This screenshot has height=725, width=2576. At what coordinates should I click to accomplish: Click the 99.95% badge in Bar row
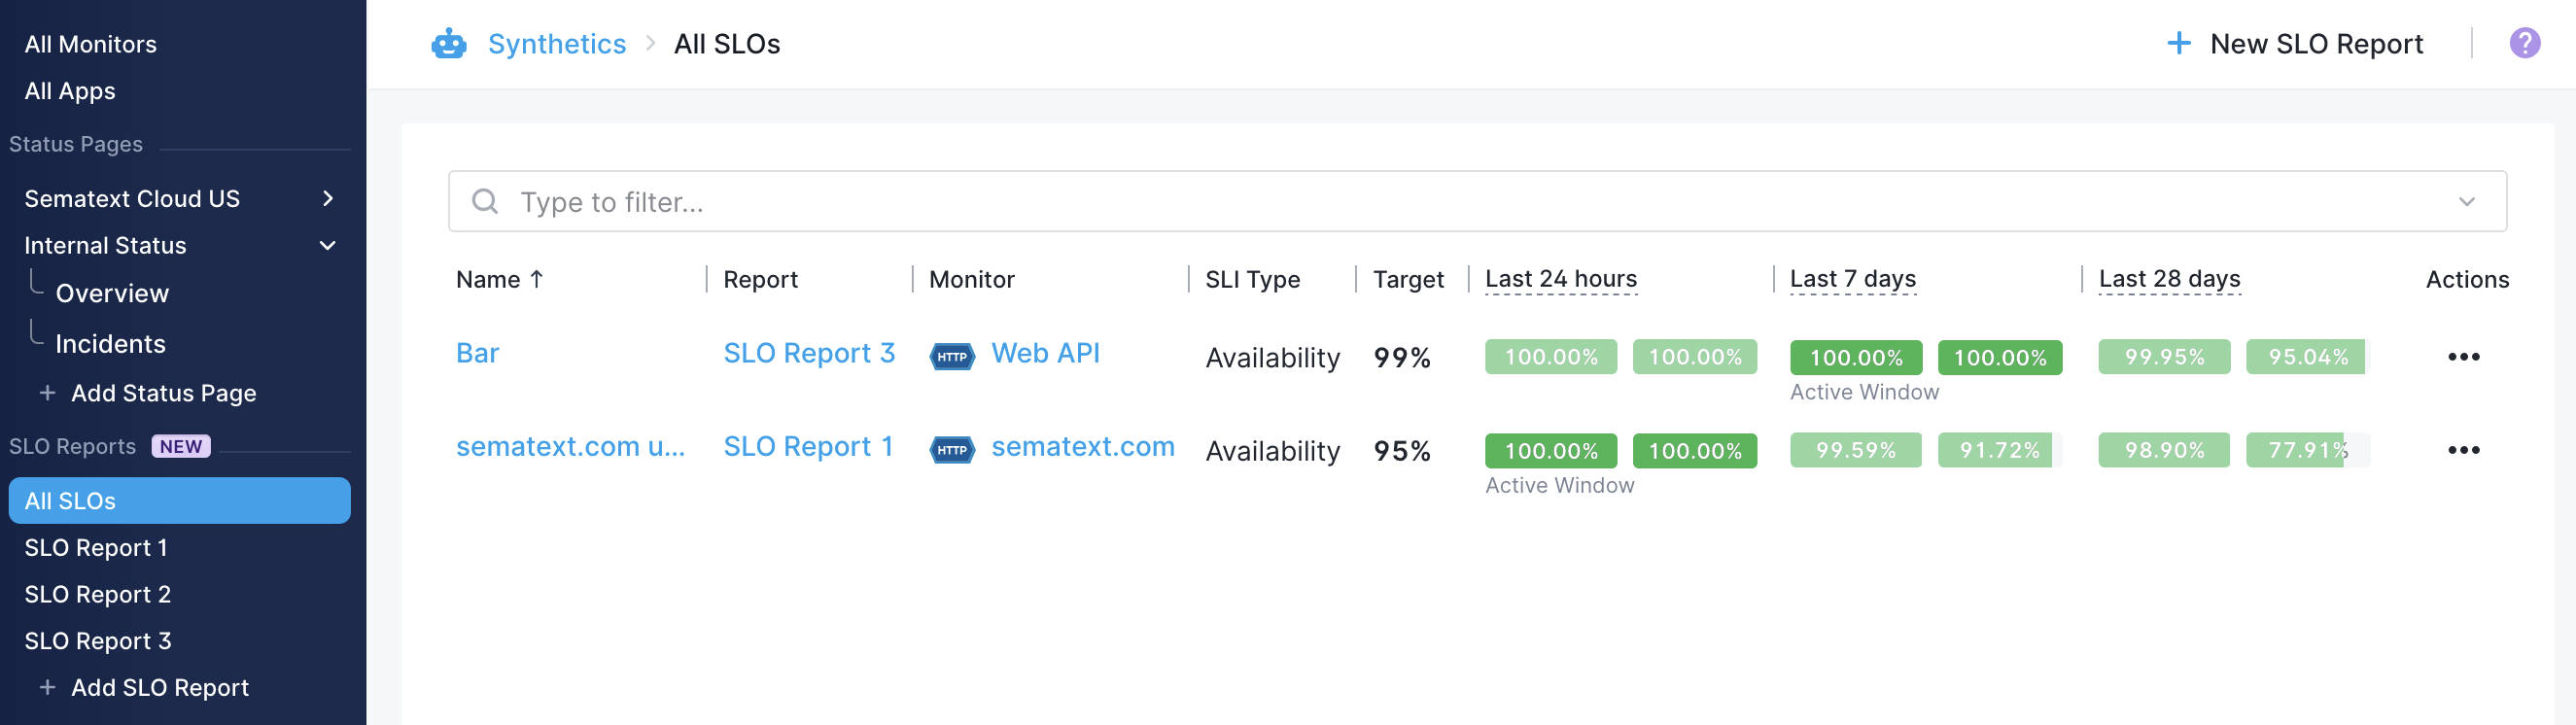pos(2164,357)
